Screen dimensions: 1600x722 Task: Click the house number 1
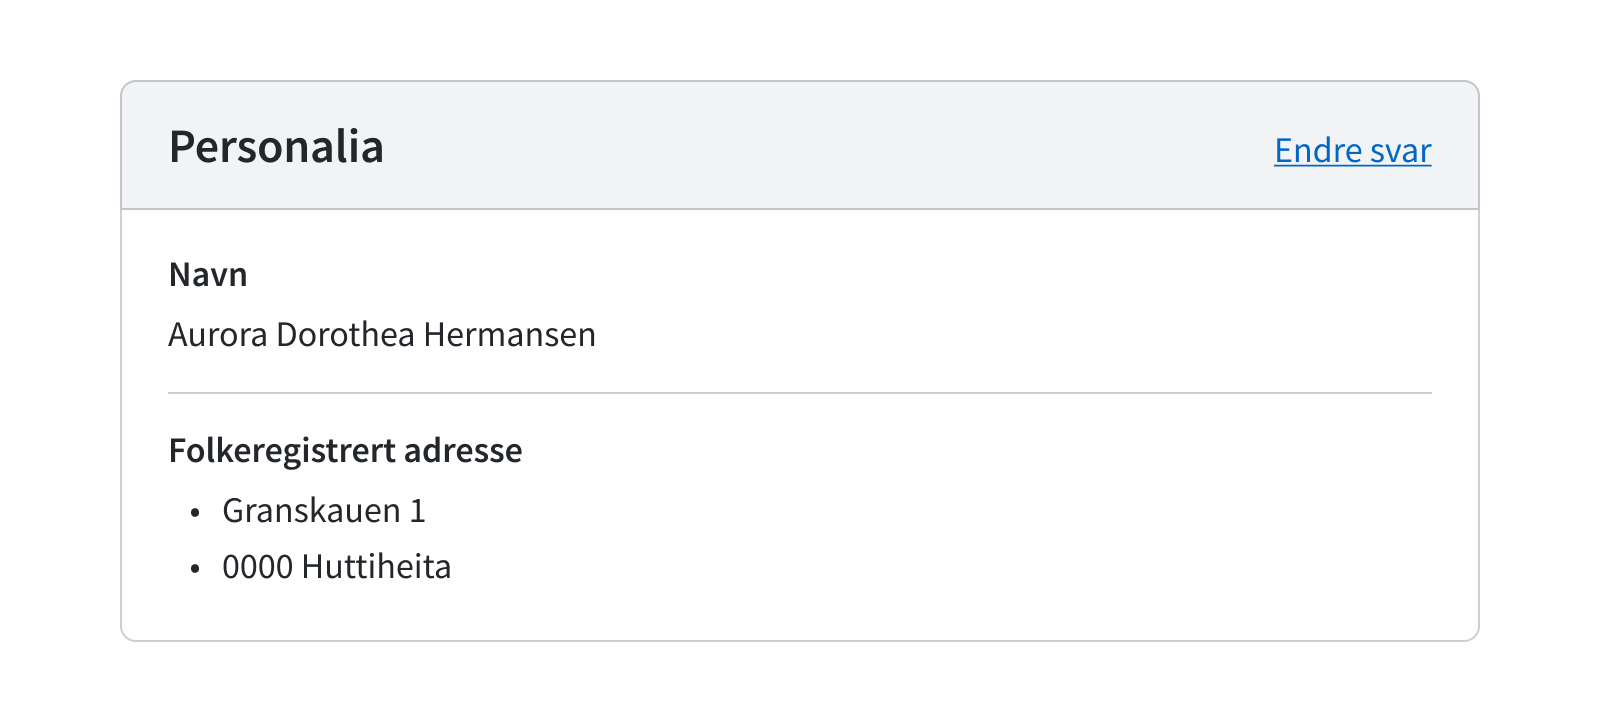point(418,511)
